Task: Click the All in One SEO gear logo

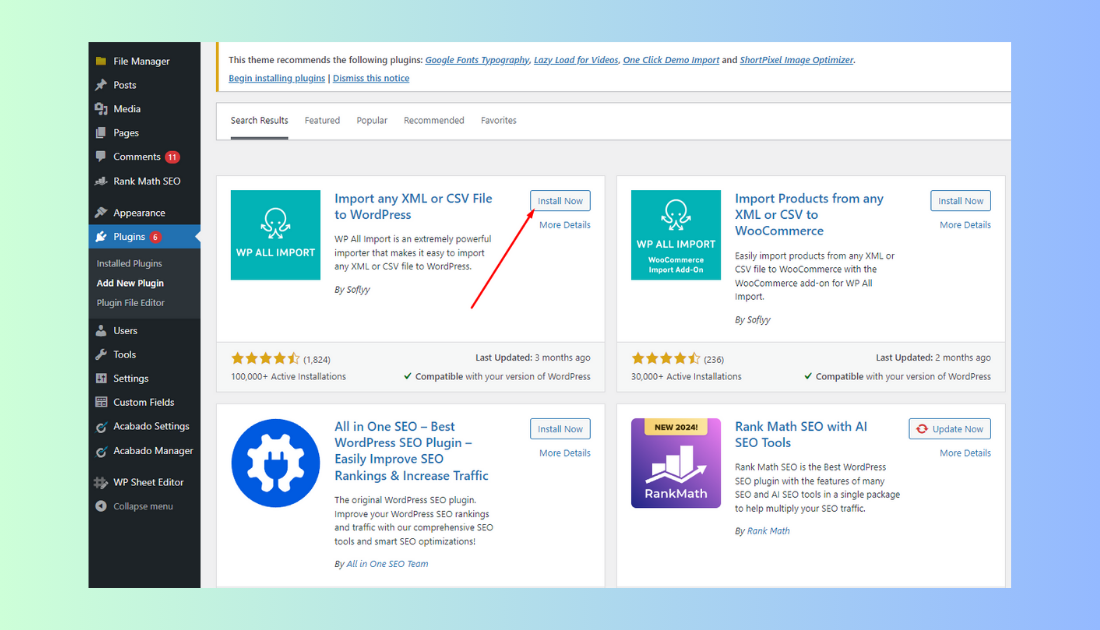Action: 275,463
